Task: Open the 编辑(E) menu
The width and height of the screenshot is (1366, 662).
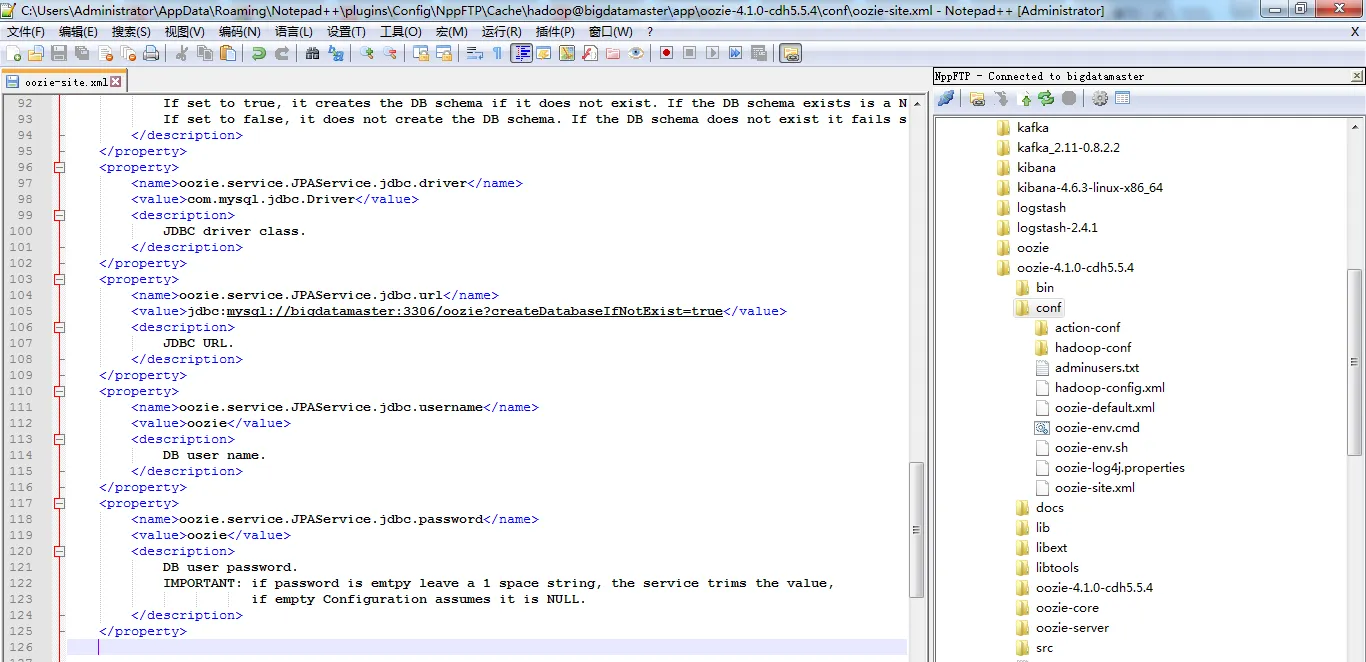Action: coord(78,32)
